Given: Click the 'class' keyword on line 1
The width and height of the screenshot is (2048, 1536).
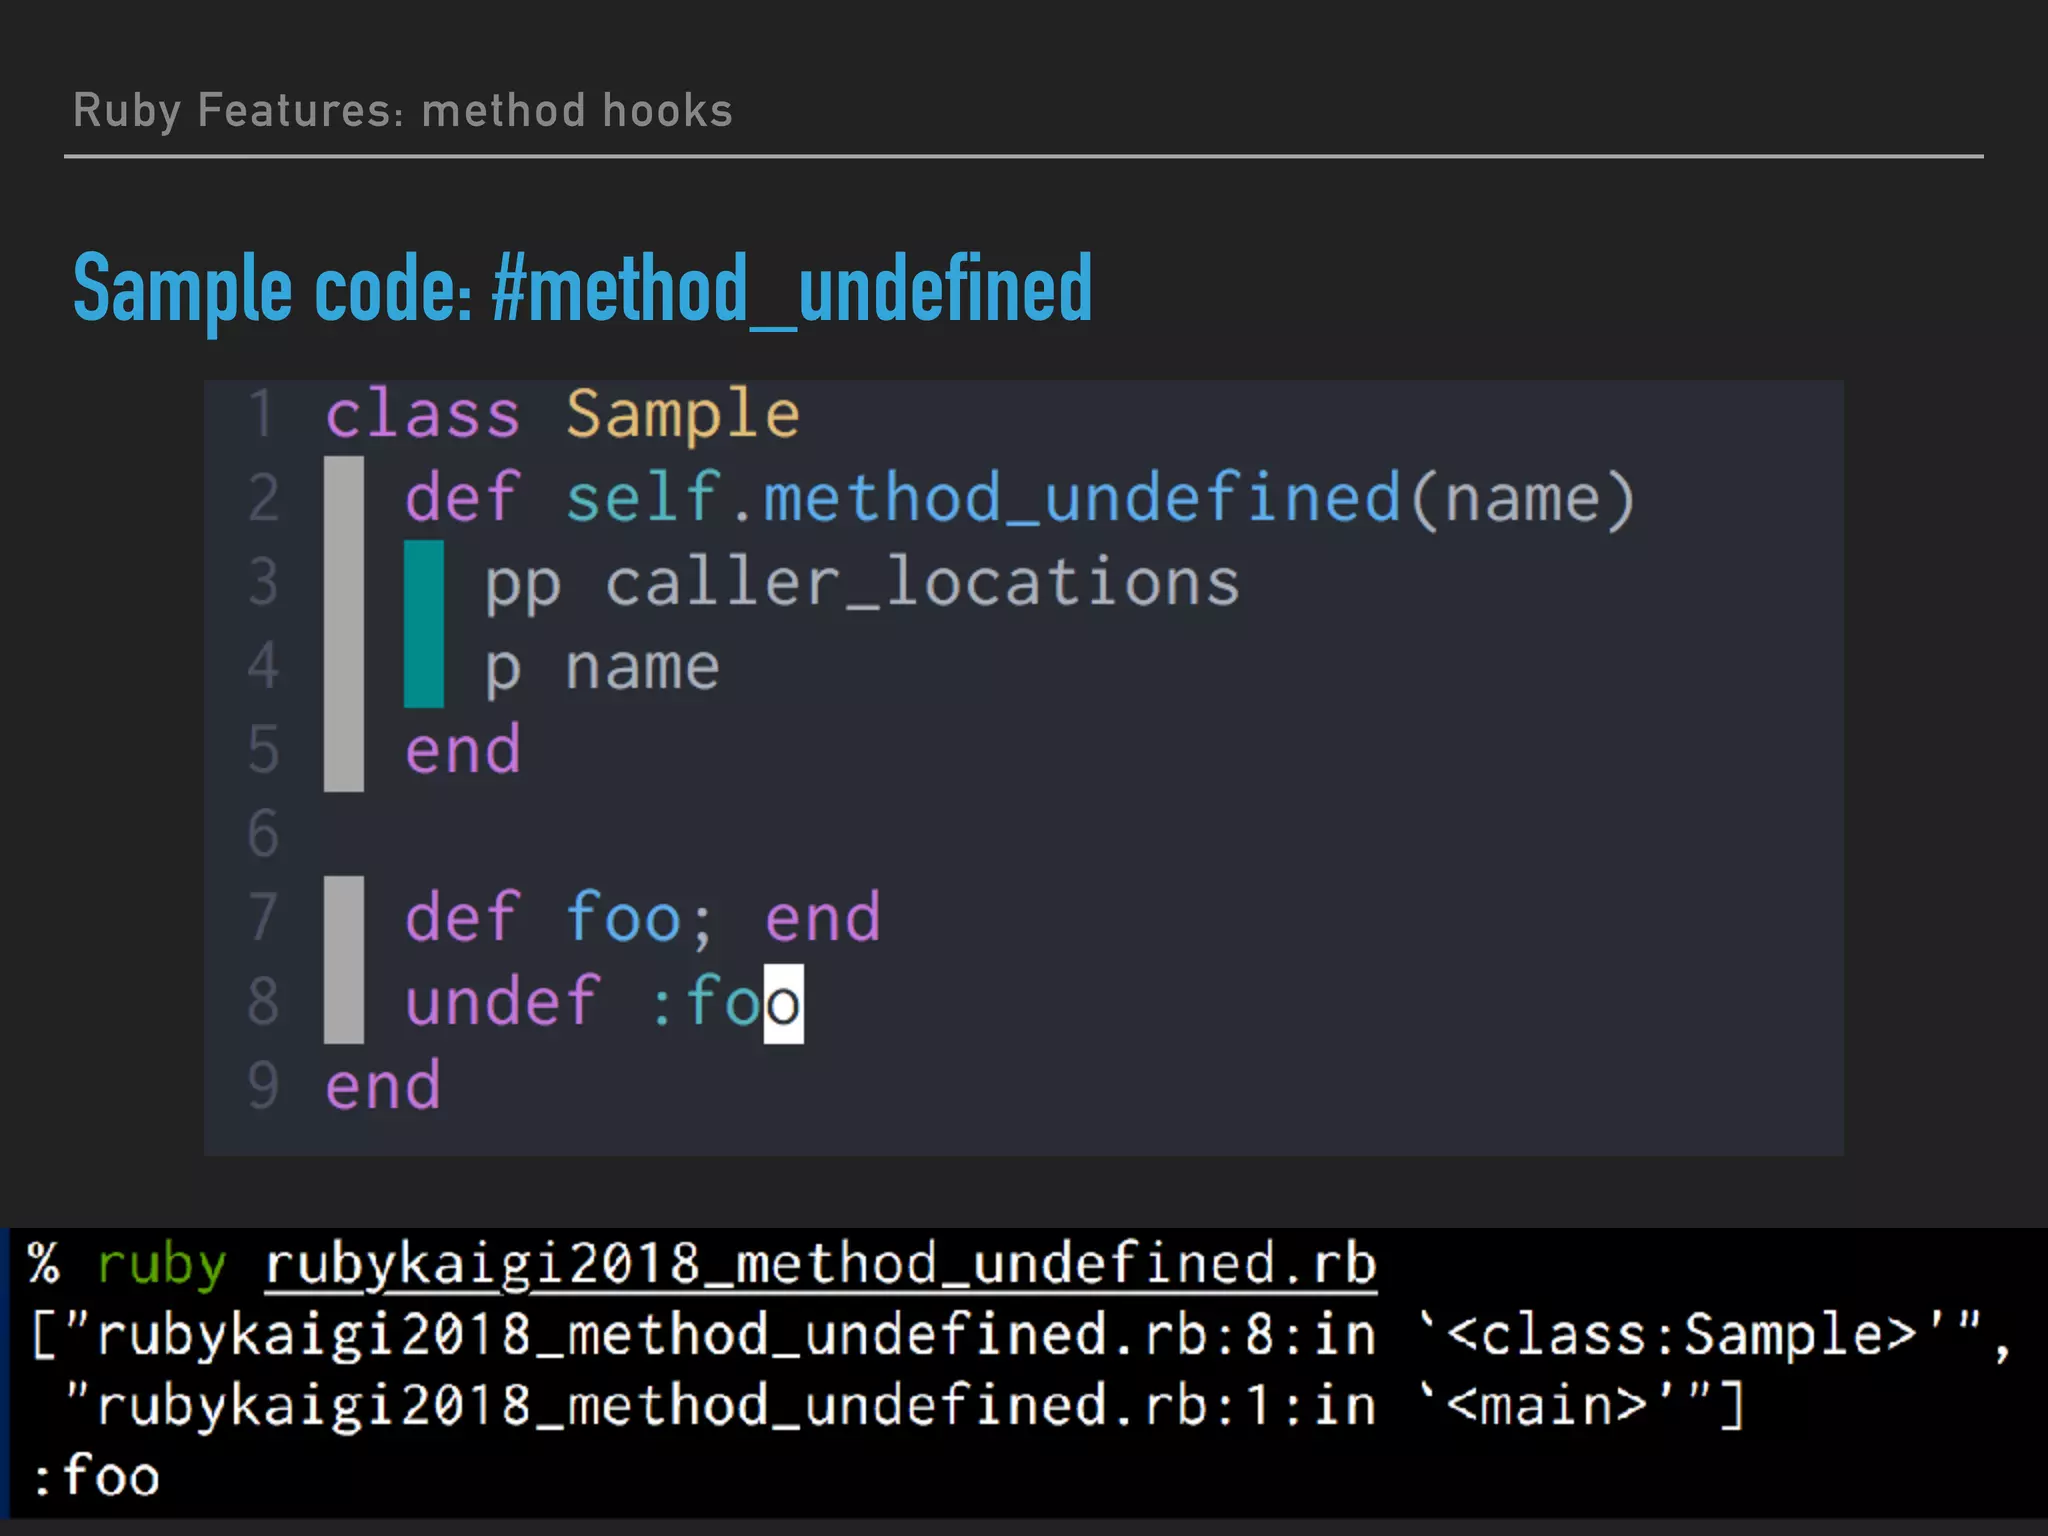Looking at the screenshot, I should click(x=422, y=414).
